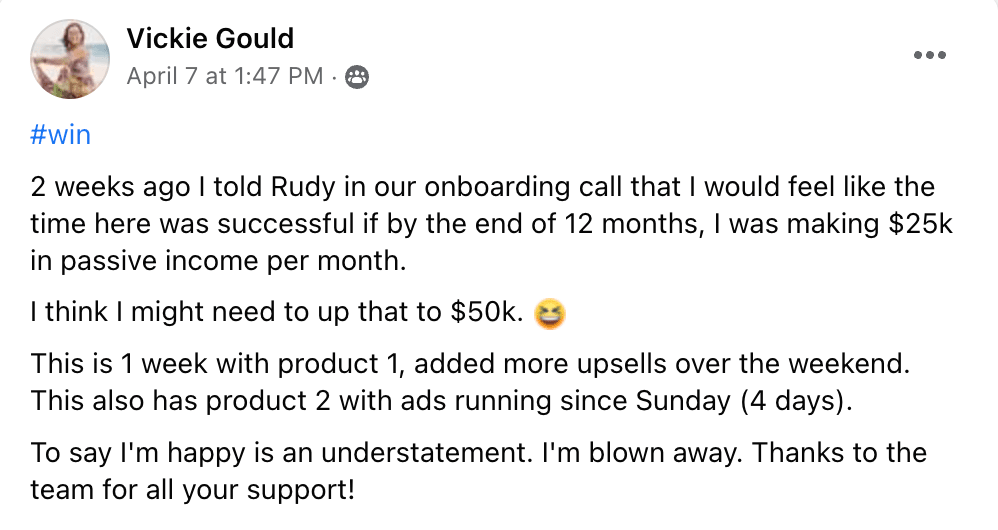Follow the #win hashtag link
The height and width of the screenshot is (530, 998).
[x=61, y=133]
